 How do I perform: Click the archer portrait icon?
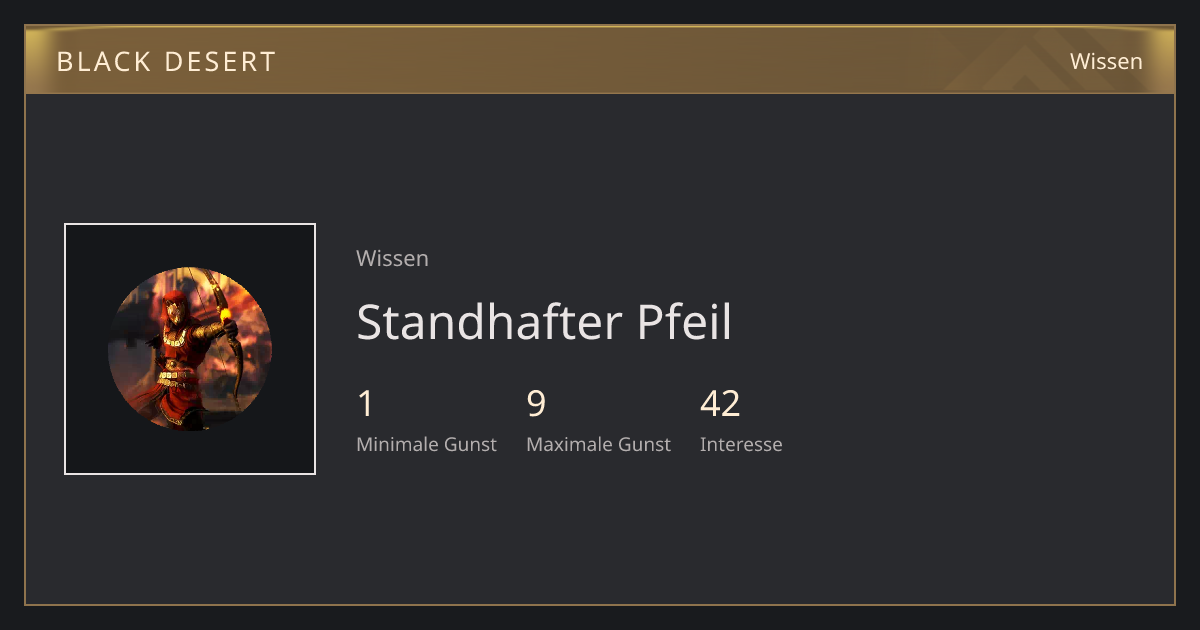tap(190, 349)
